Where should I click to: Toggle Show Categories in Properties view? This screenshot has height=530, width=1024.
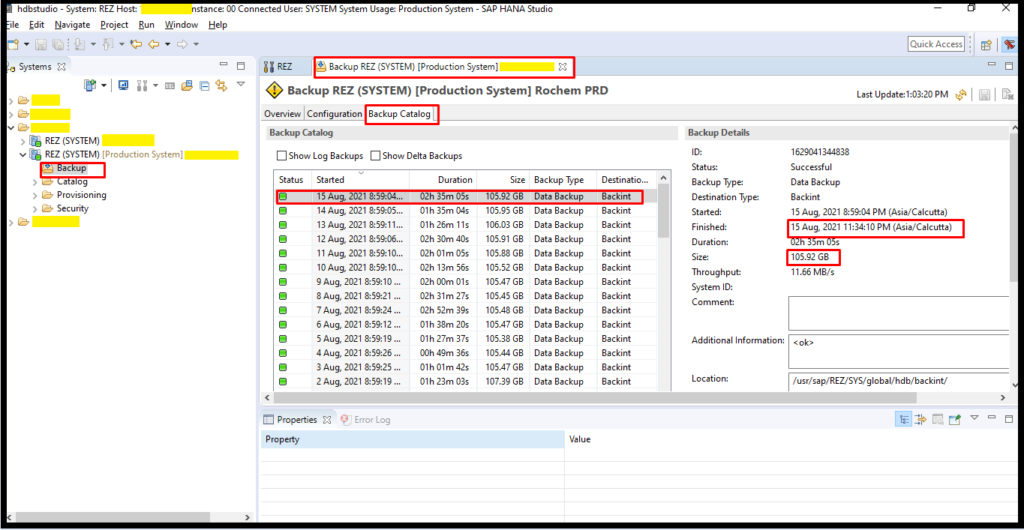[904, 419]
